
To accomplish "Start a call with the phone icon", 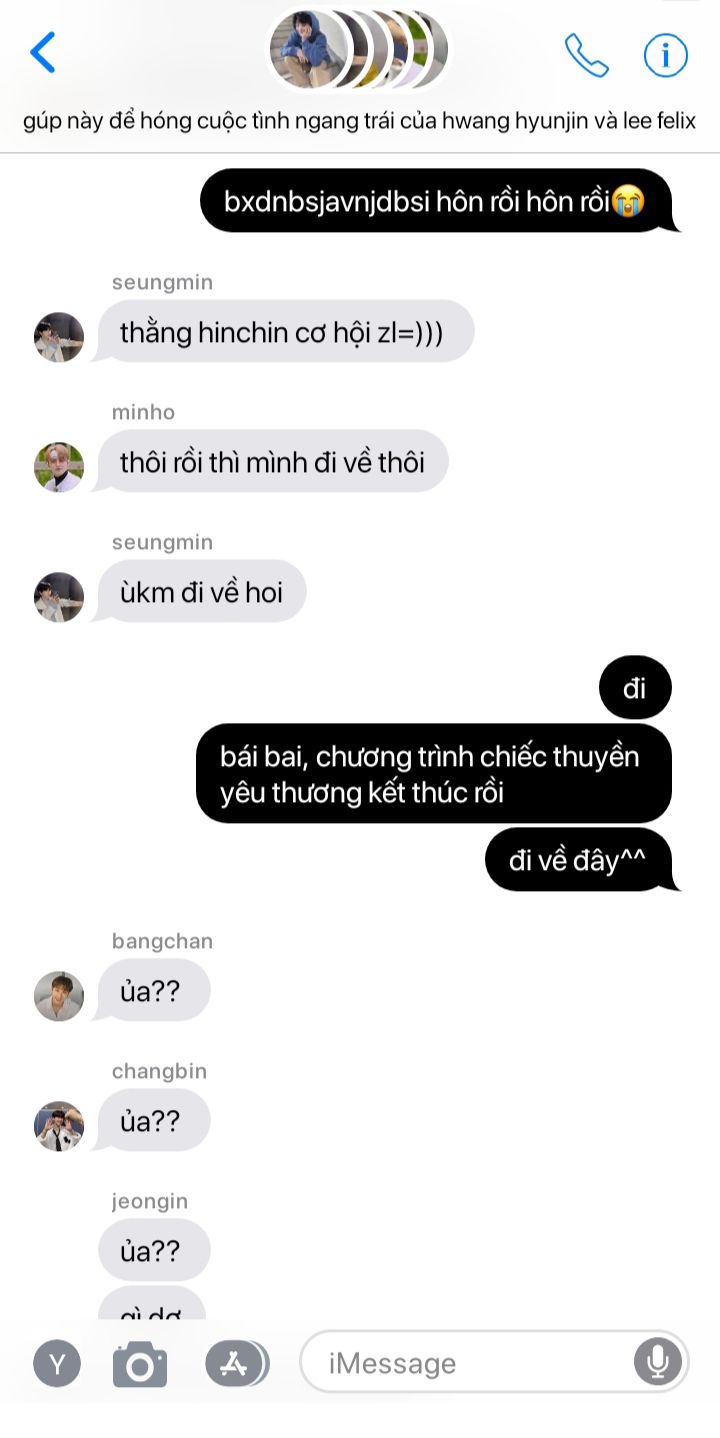I will [x=586, y=55].
